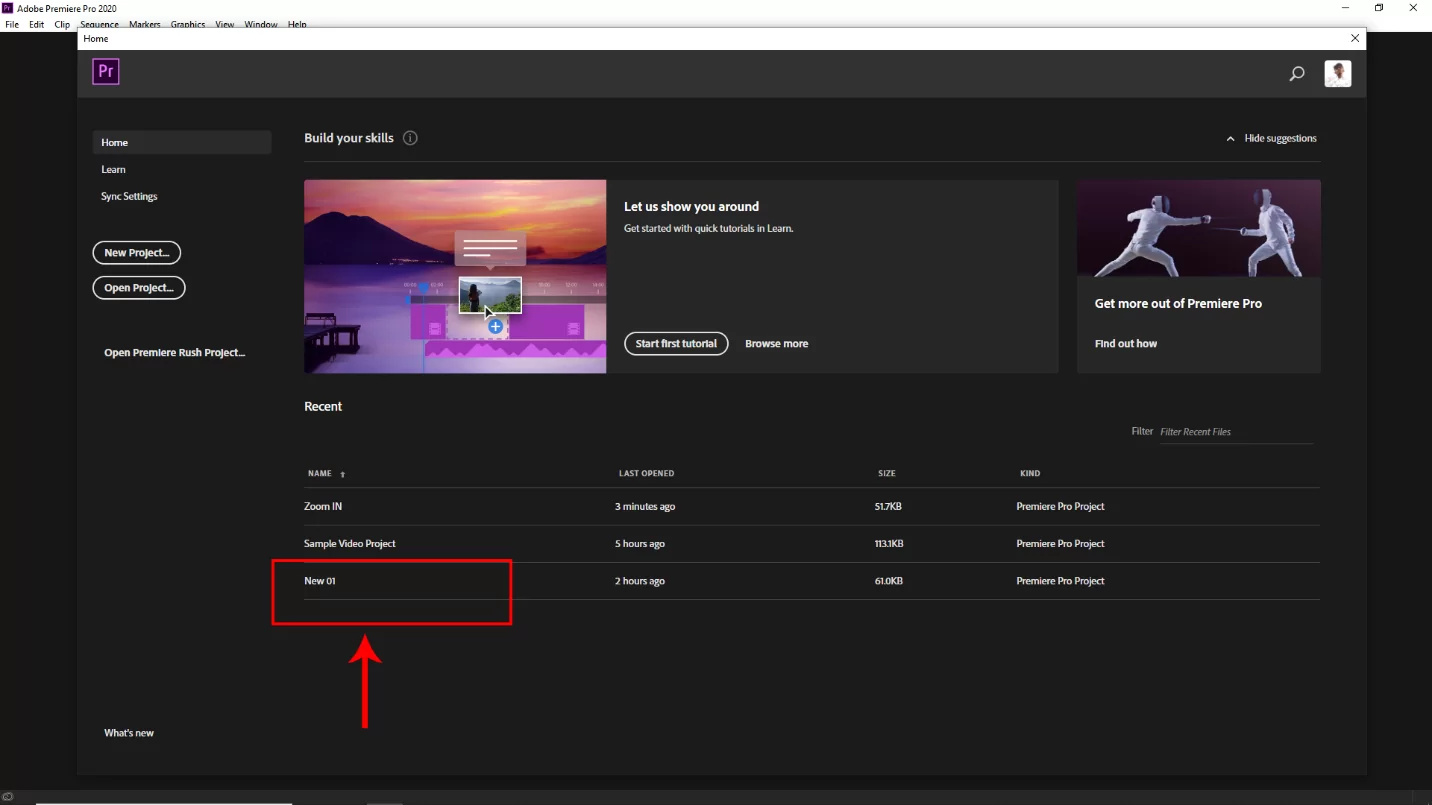Sort by Kind column header

(1030, 473)
